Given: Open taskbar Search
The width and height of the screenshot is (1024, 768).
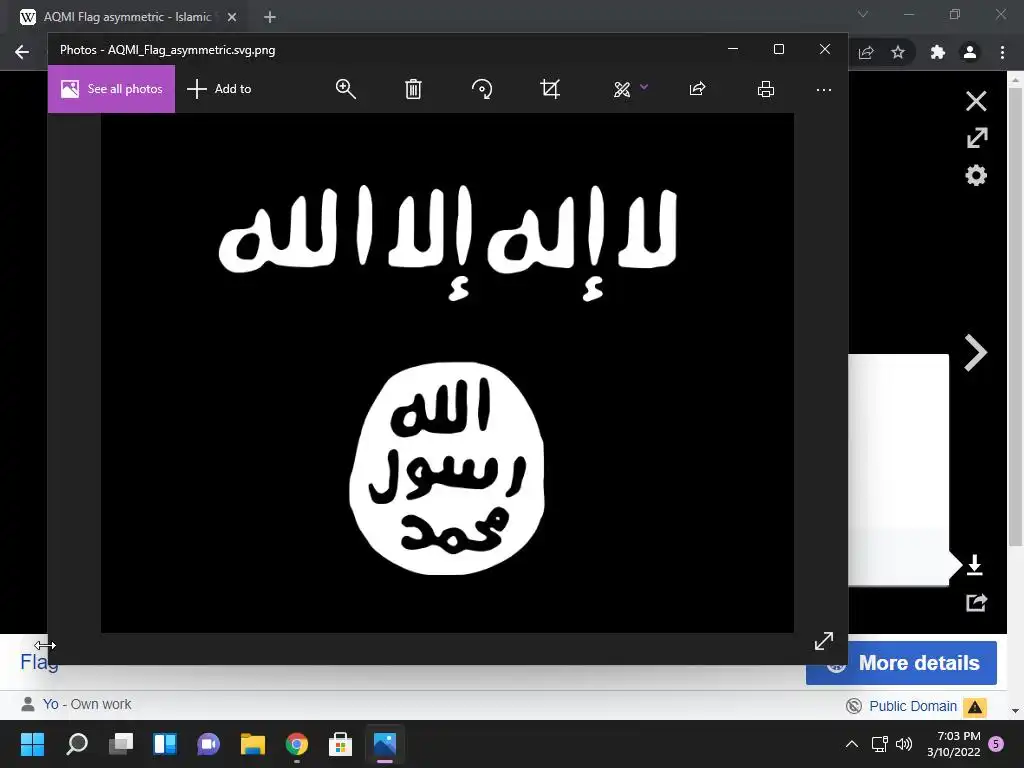Looking at the screenshot, I should tap(76, 744).
